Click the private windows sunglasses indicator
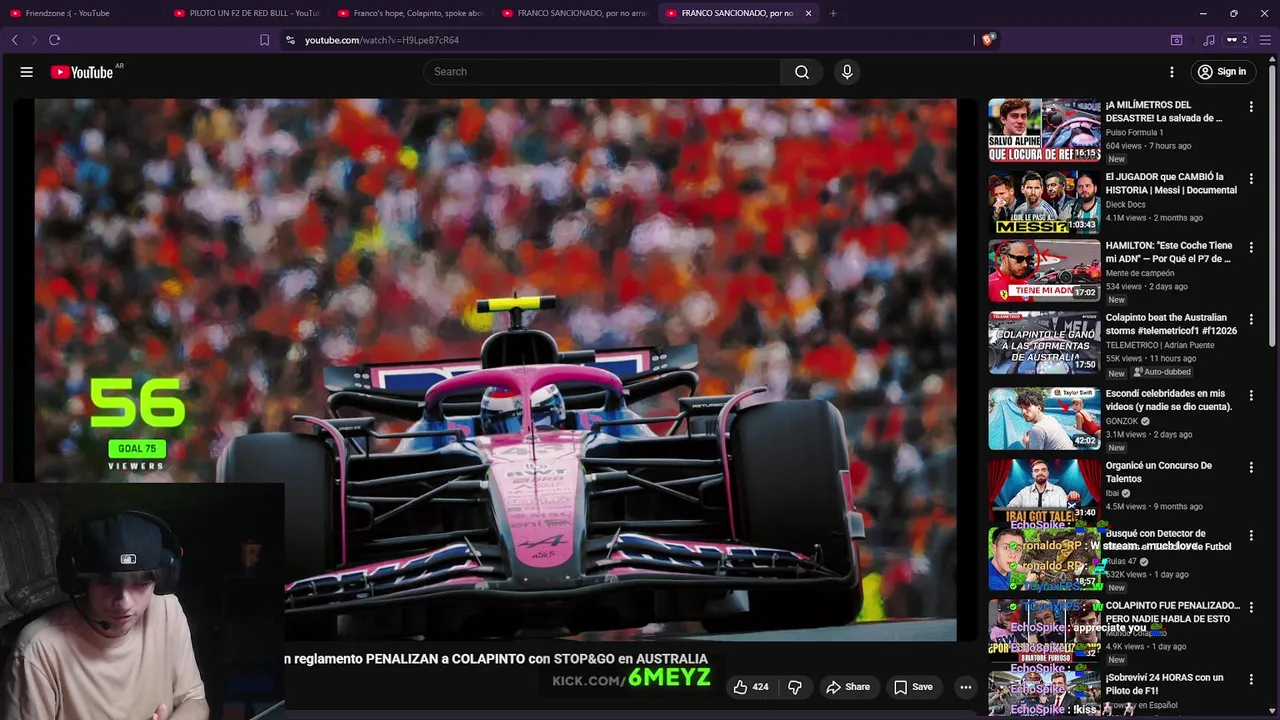 pos(1238,40)
